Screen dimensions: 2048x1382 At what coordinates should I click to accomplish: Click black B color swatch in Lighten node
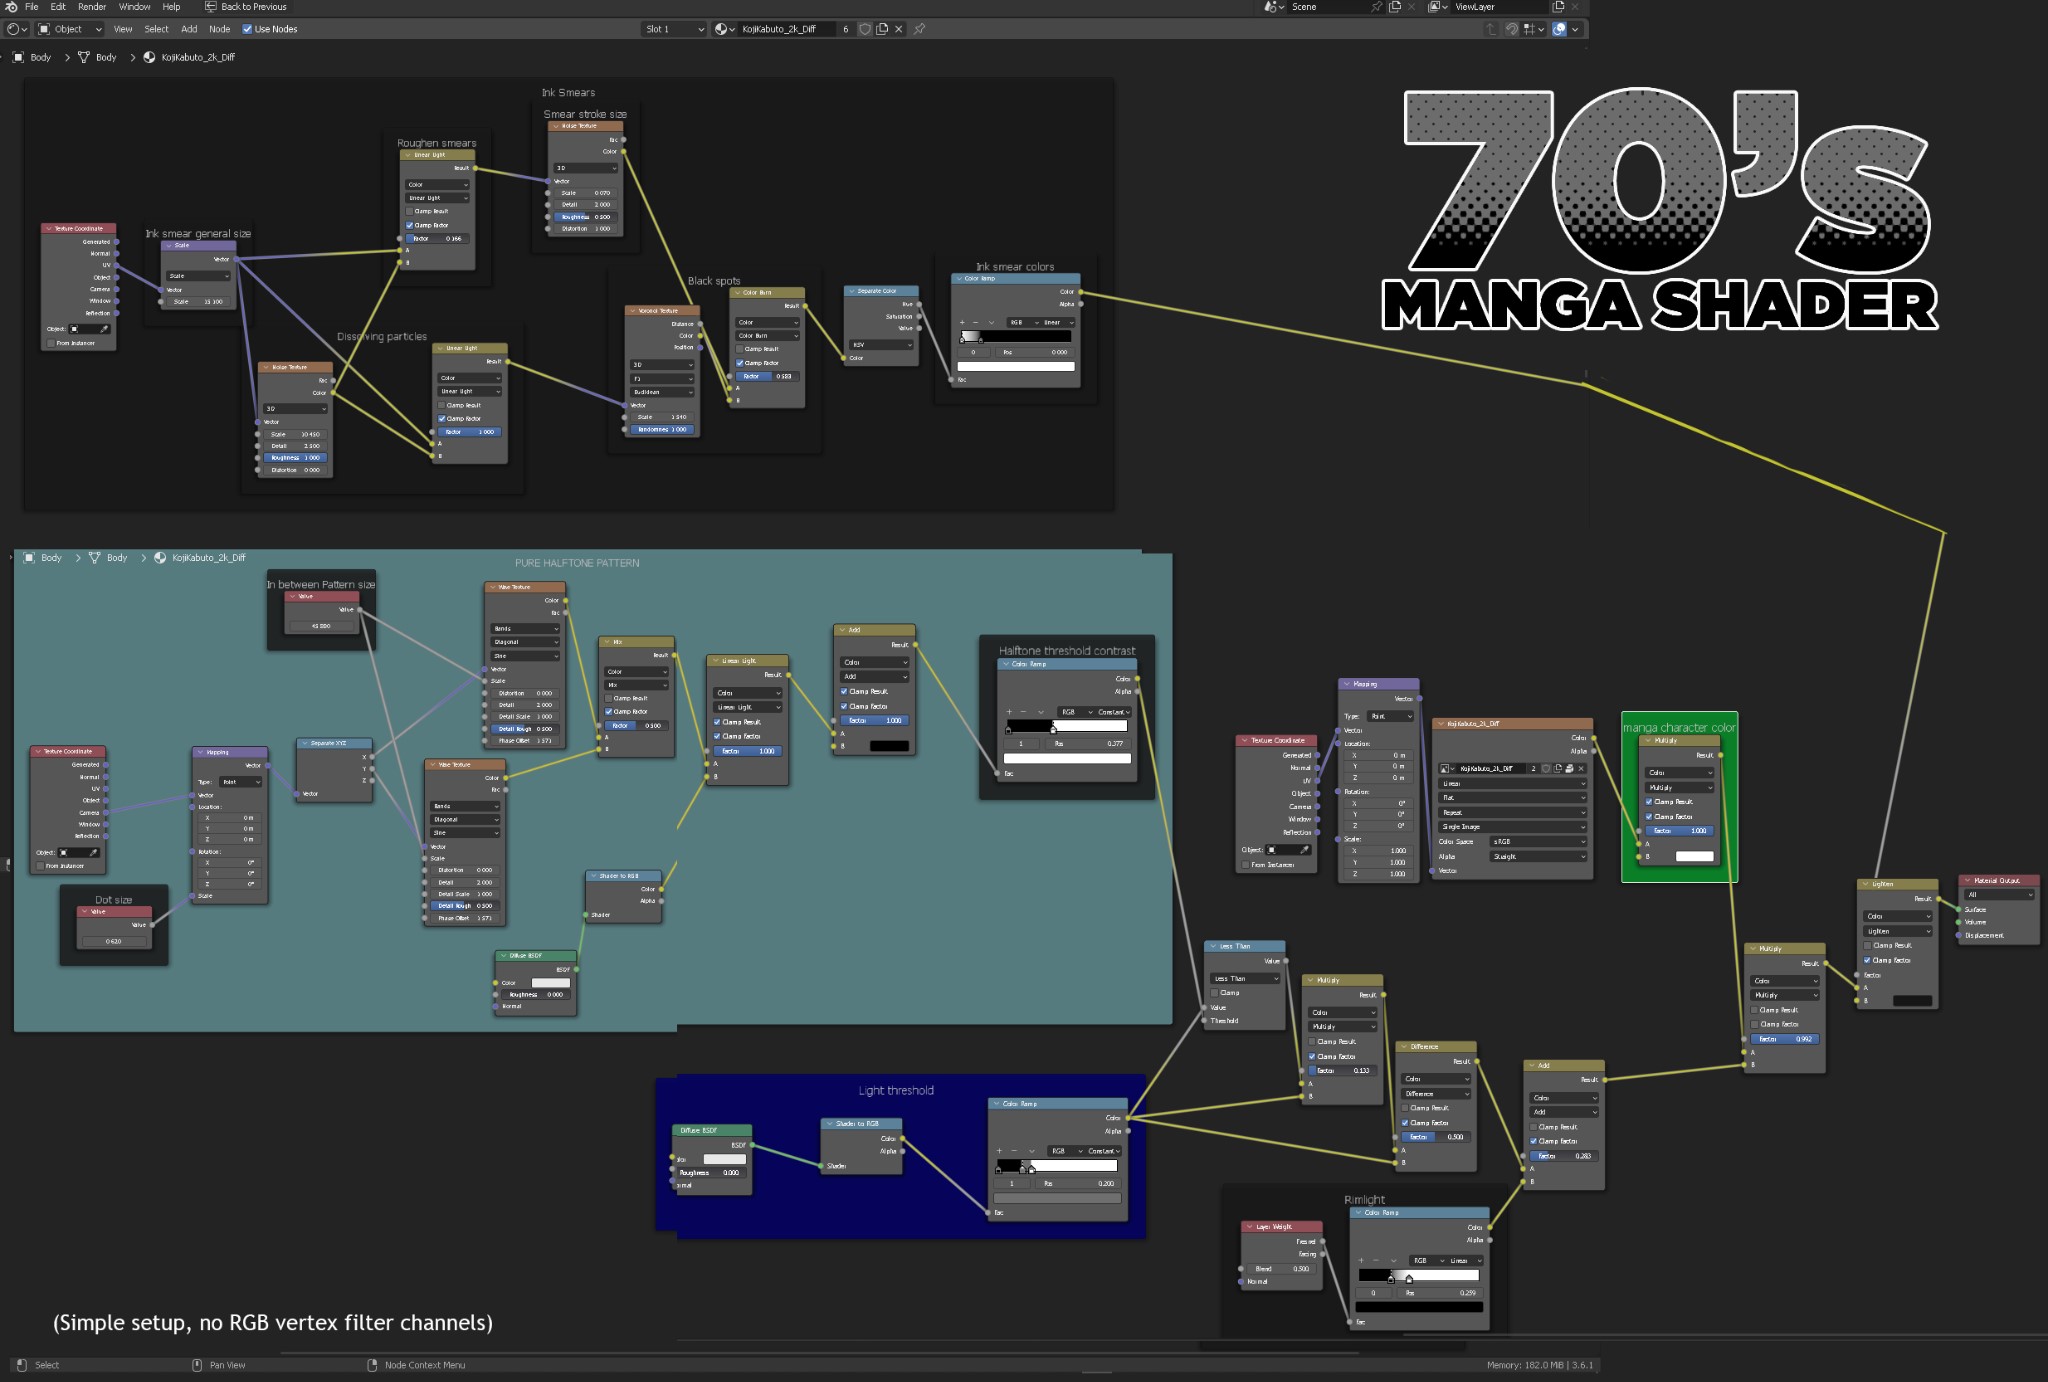click(x=1912, y=1001)
